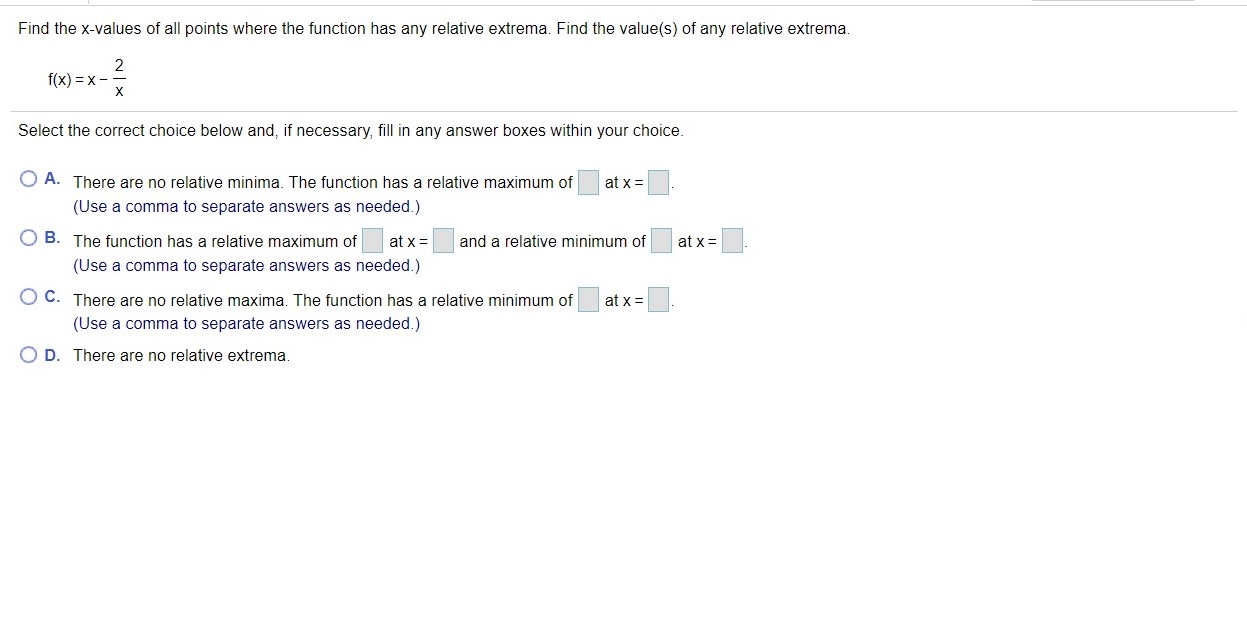The width and height of the screenshot is (1247, 628).
Task: Click the x-value box in choice A
Action: 657,182
